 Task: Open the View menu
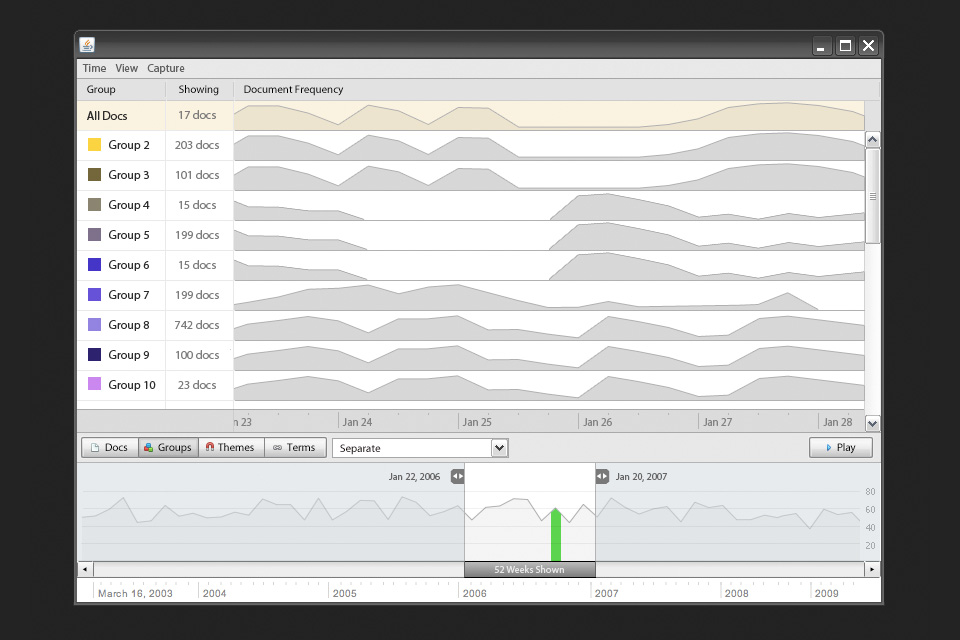[126, 69]
